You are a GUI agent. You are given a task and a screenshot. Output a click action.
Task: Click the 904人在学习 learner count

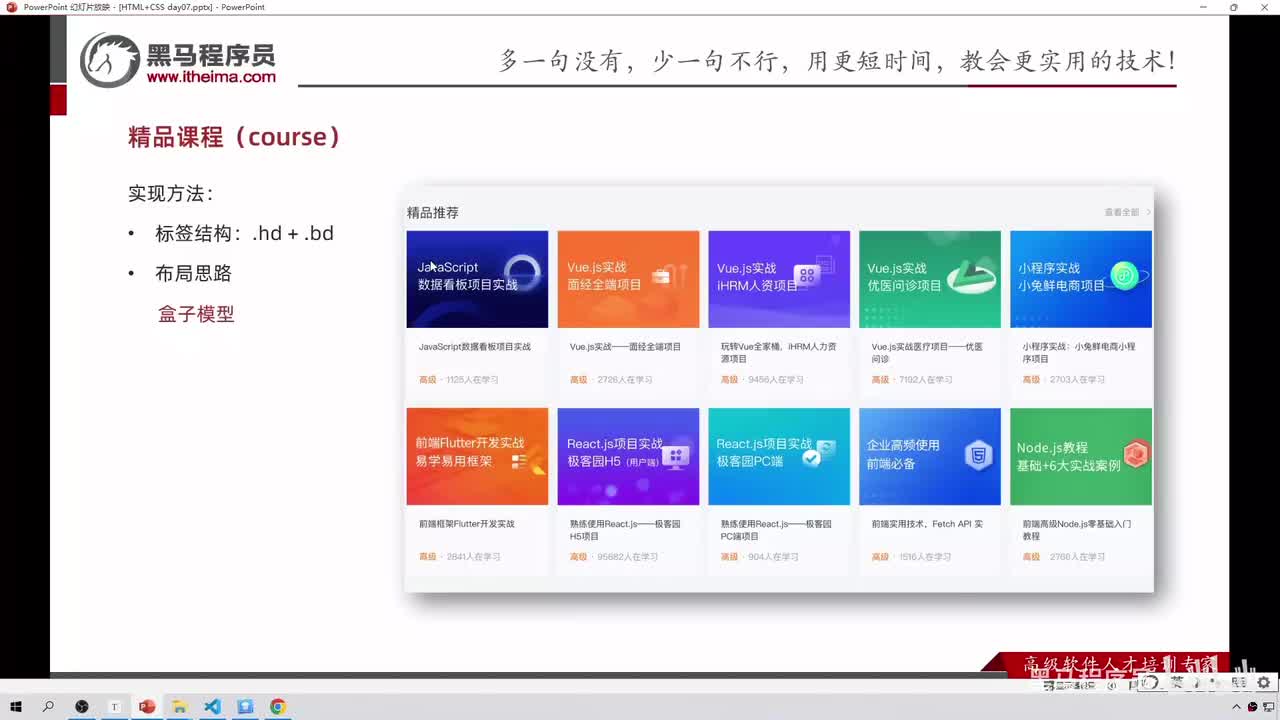pyautogui.click(x=773, y=557)
